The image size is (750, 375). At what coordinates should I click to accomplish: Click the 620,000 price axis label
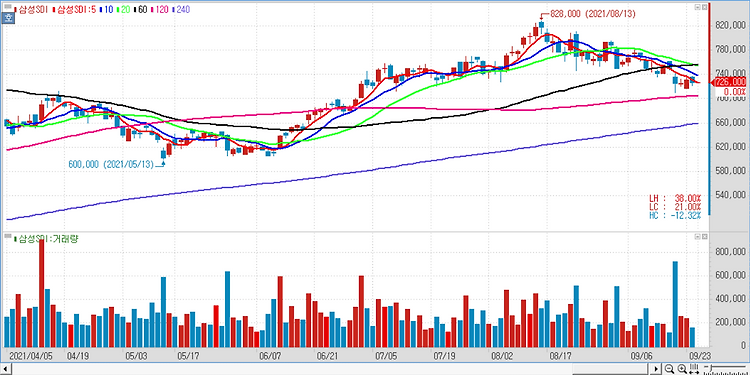[x=731, y=147]
